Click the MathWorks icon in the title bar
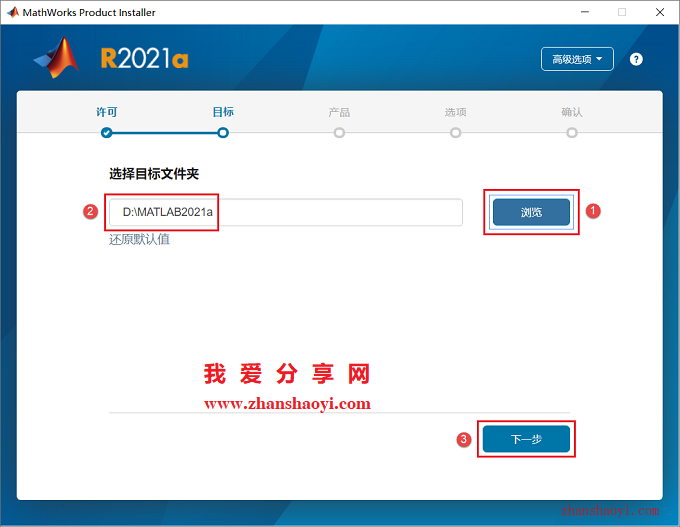Viewport: 680px width, 527px height. point(13,12)
